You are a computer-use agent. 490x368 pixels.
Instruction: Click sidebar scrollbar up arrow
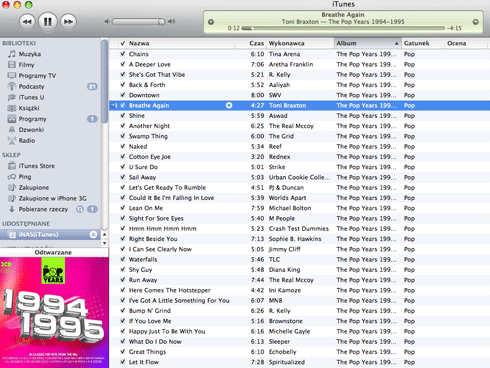click(104, 235)
